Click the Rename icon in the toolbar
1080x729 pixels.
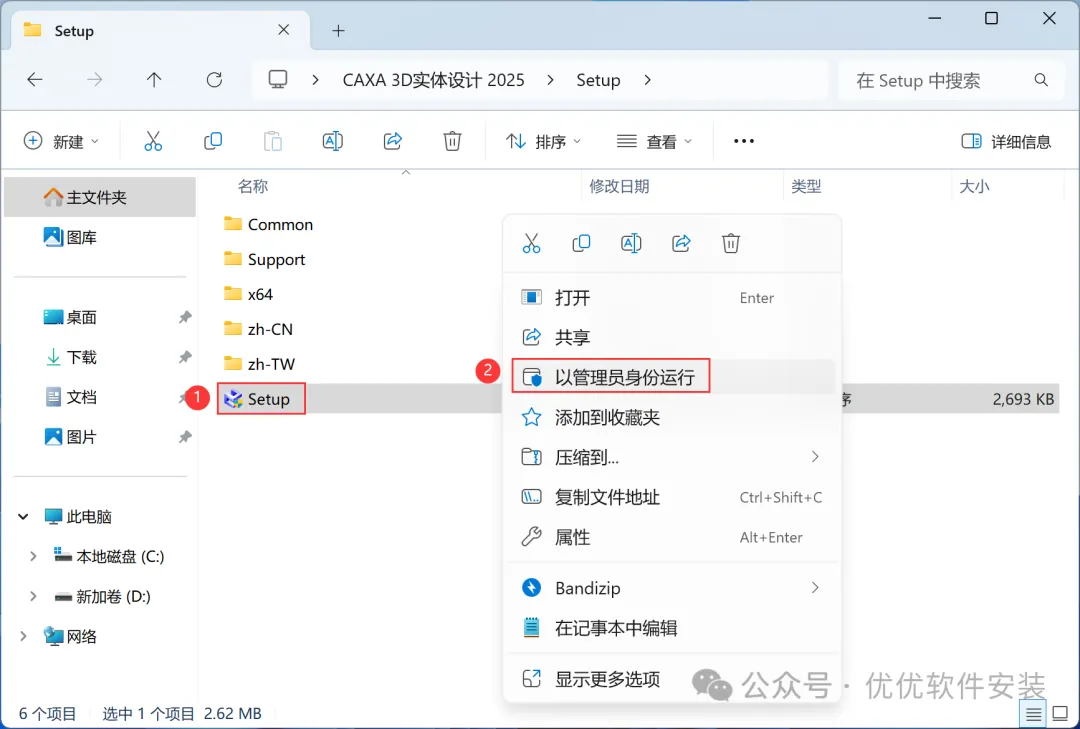point(333,141)
